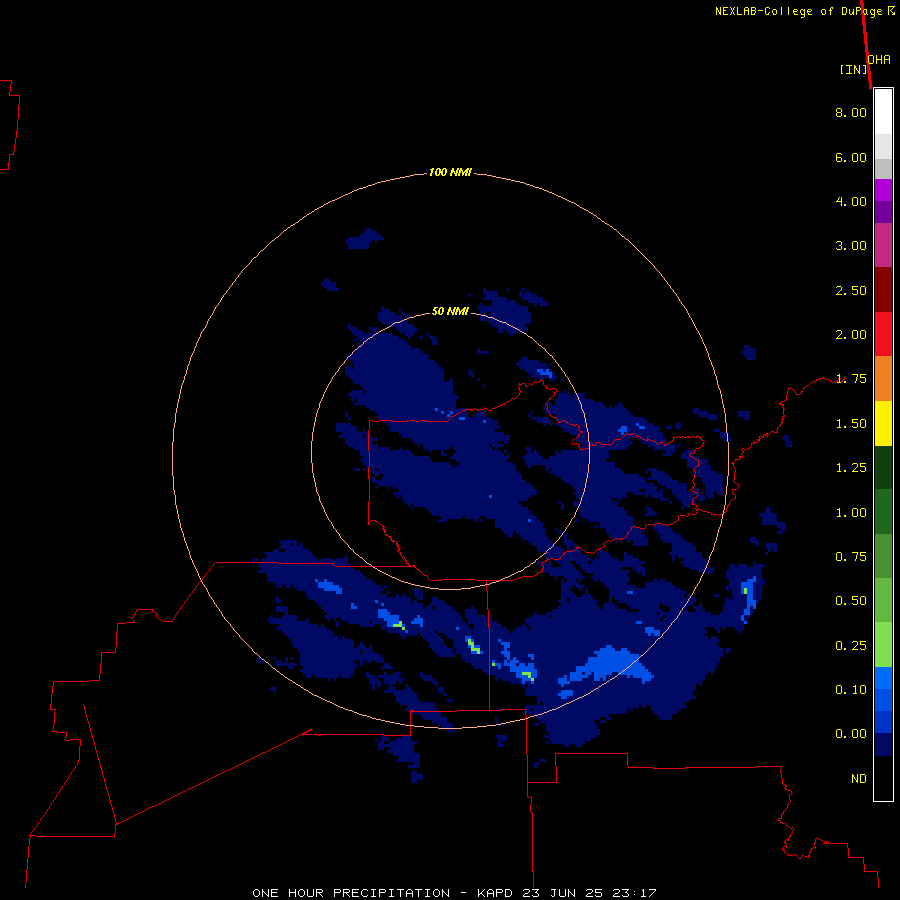The height and width of the screenshot is (900, 900).
Task: Click the 0.25 legend value
Action: click(851, 646)
